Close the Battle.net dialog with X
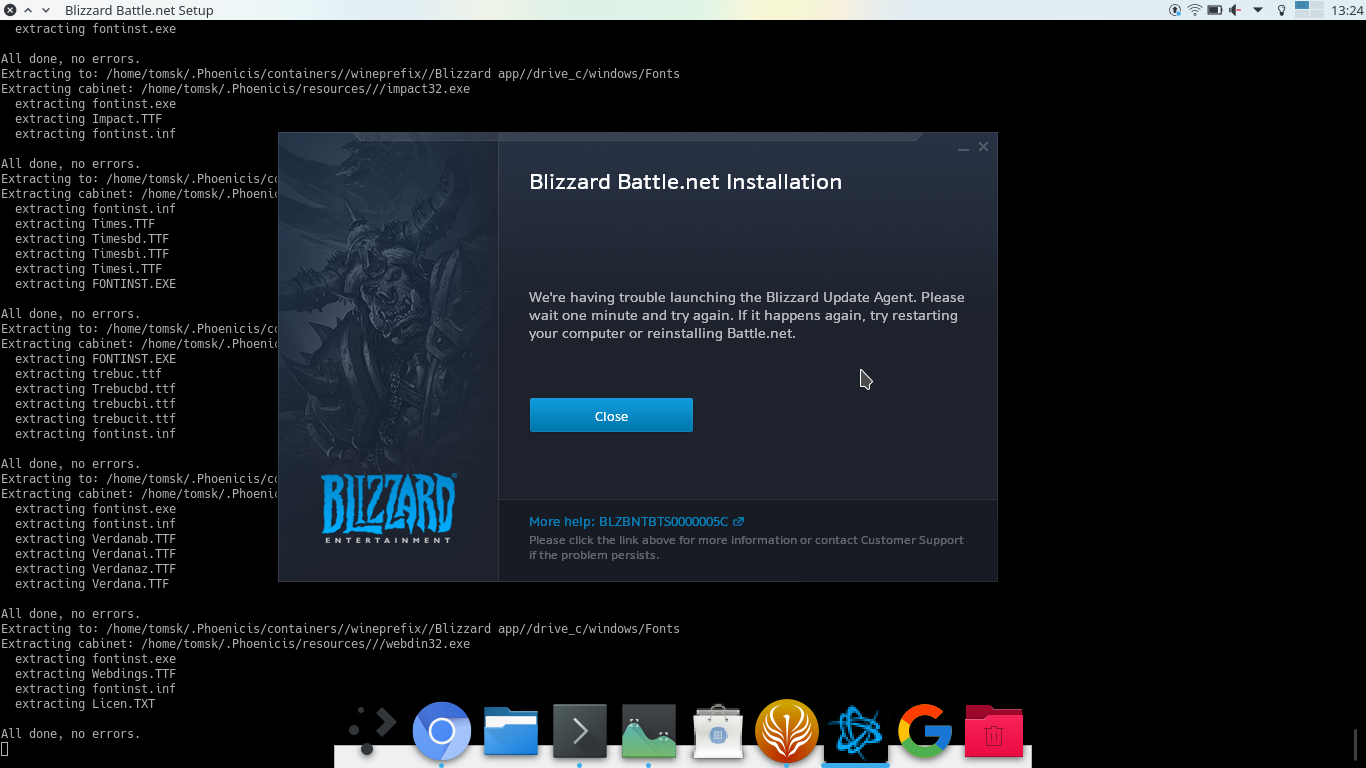 983,147
